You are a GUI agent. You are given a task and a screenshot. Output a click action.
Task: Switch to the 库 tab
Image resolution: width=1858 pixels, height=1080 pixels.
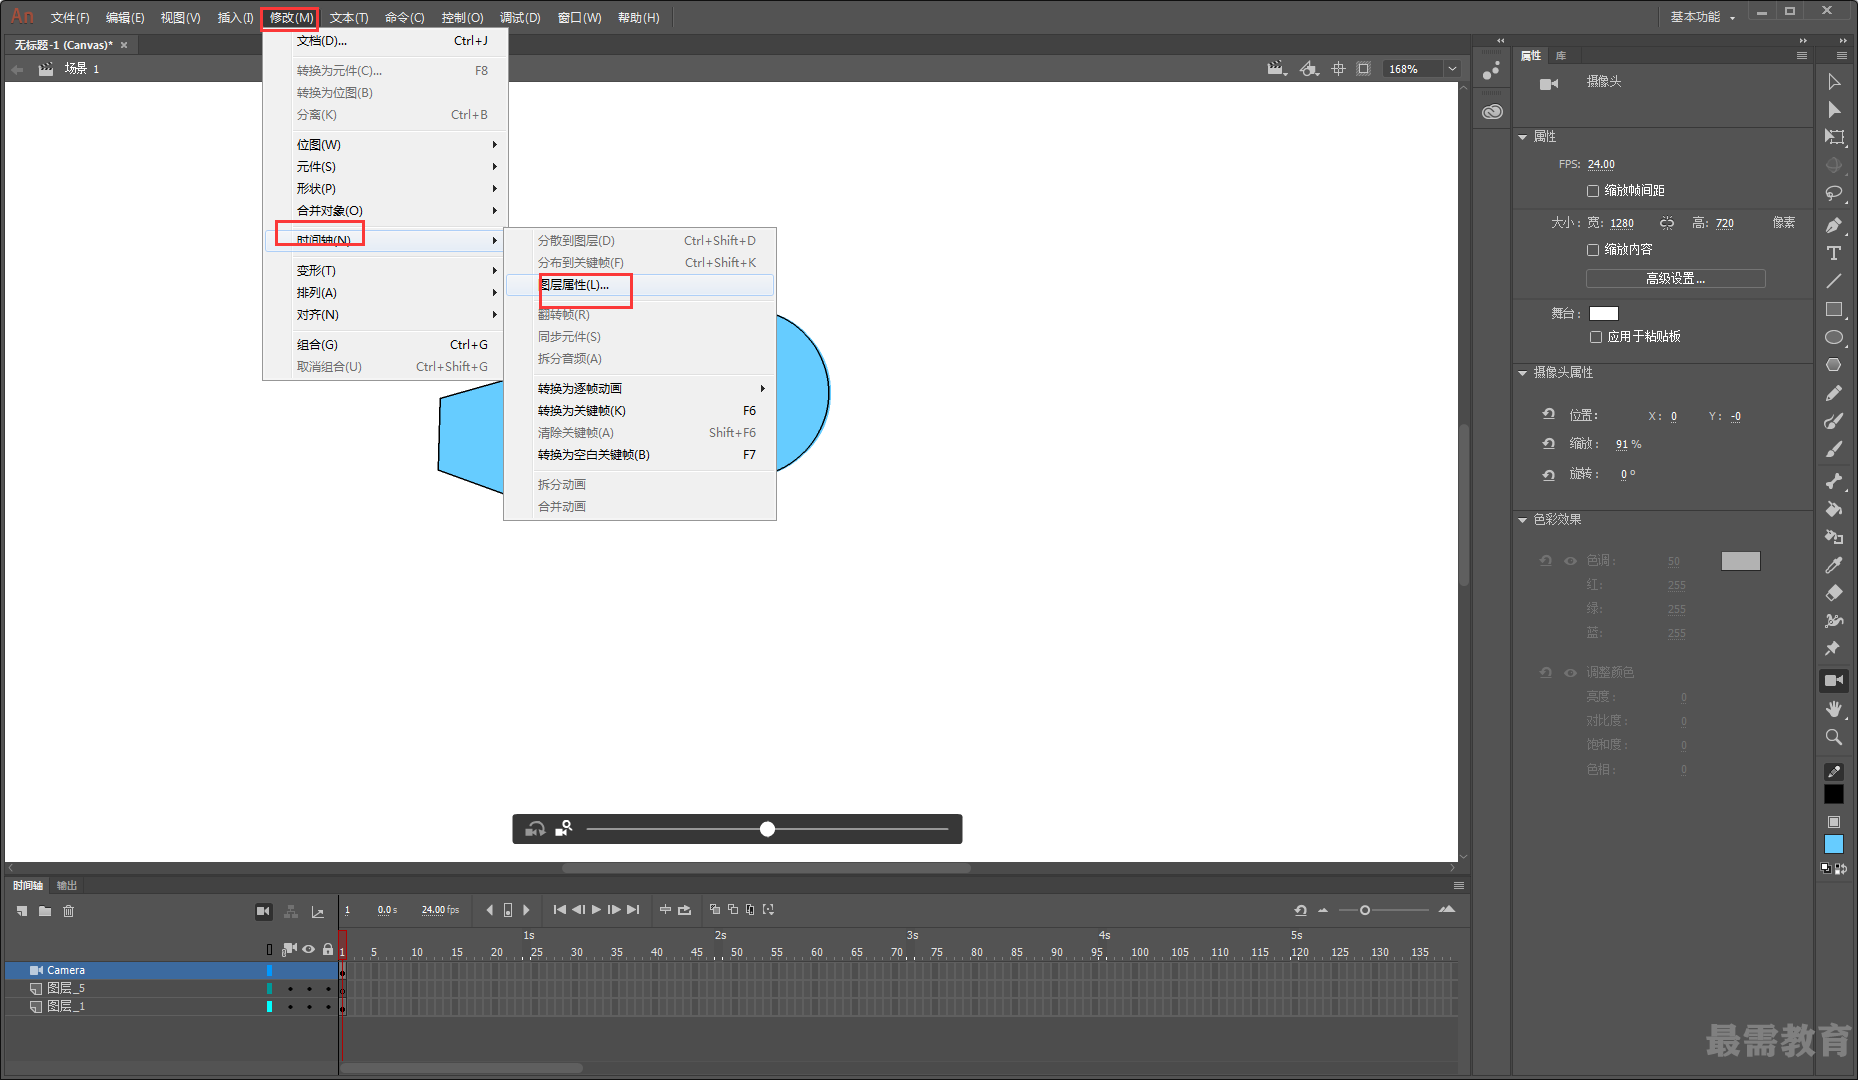[x=1561, y=56]
